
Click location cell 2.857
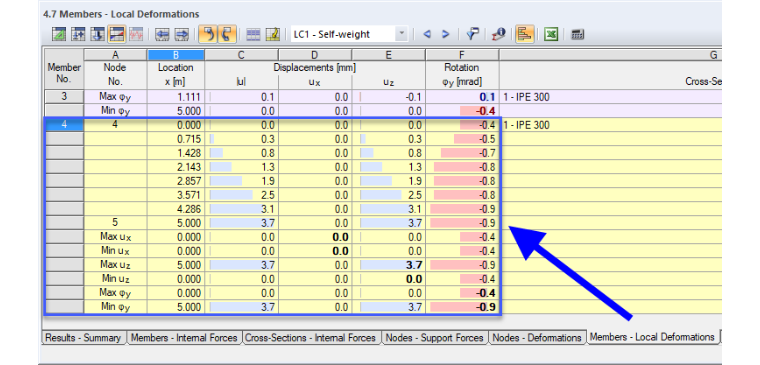pyautogui.click(x=176, y=181)
